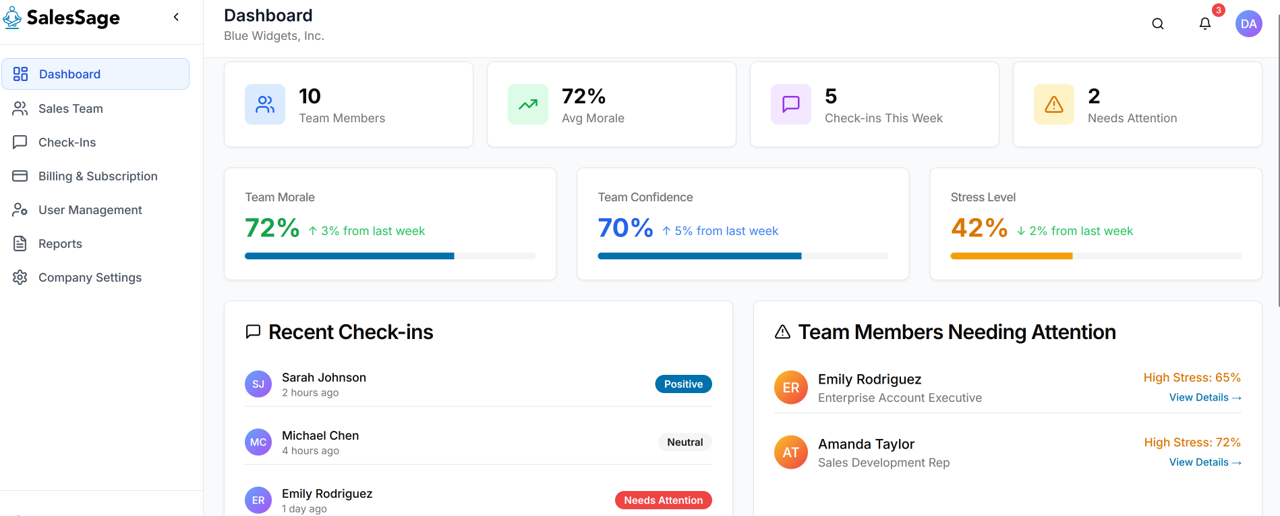Screen dimensions: 1280x516
Task: View Details for Emily Rodriguez
Action: pyautogui.click(x=1205, y=398)
